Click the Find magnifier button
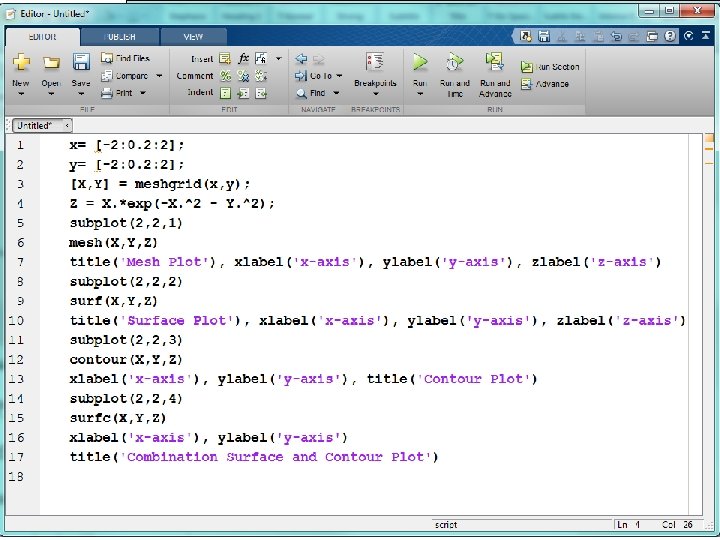The height and width of the screenshot is (540, 720). [311, 93]
